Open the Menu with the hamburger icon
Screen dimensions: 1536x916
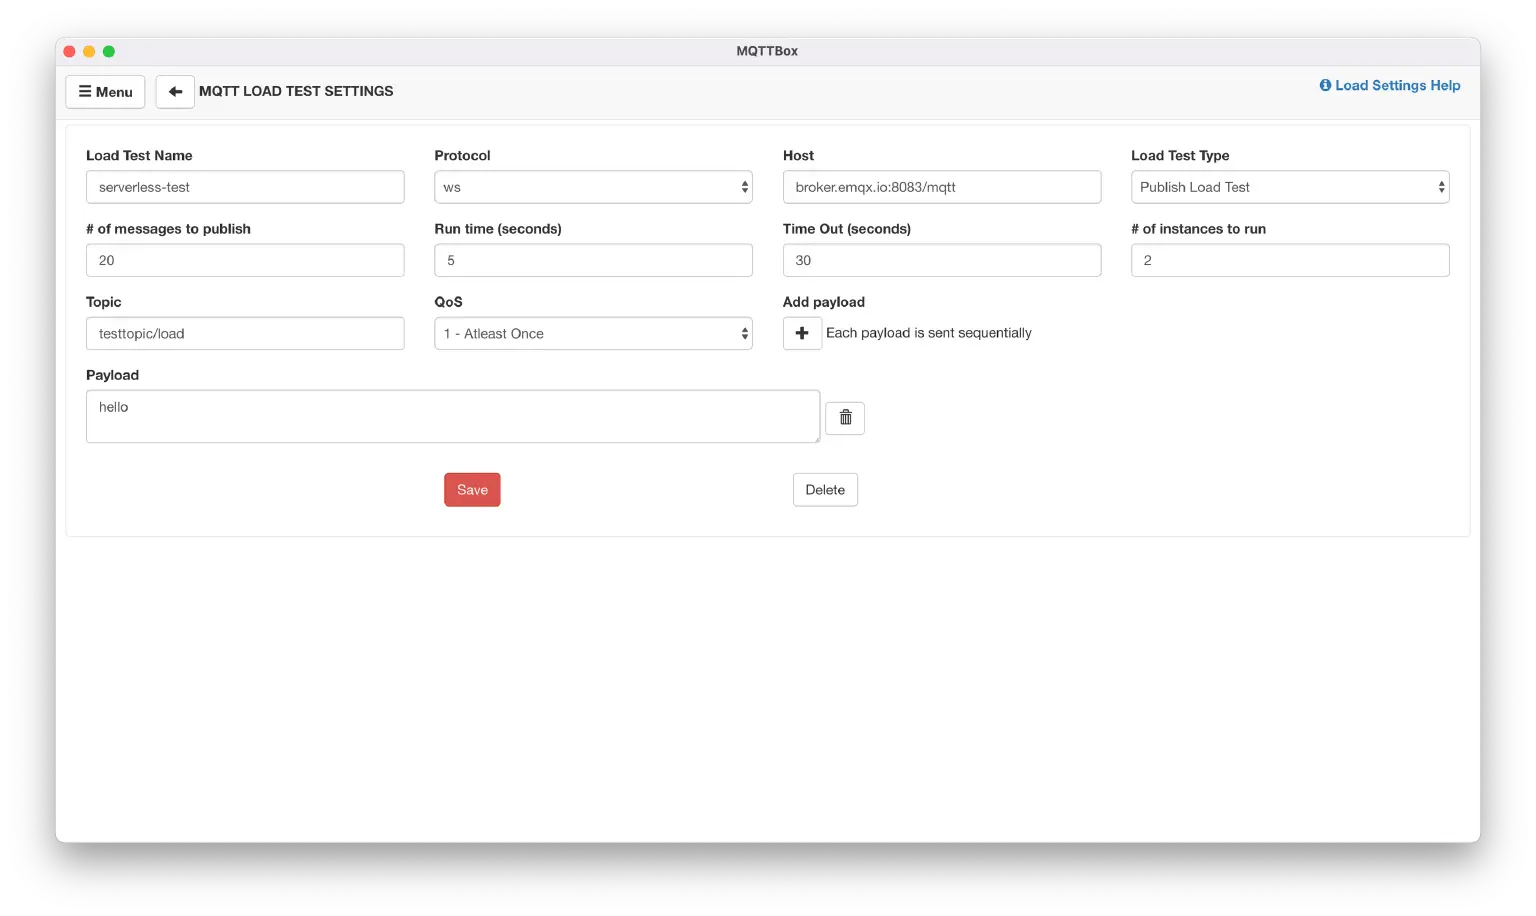tap(104, 91)
